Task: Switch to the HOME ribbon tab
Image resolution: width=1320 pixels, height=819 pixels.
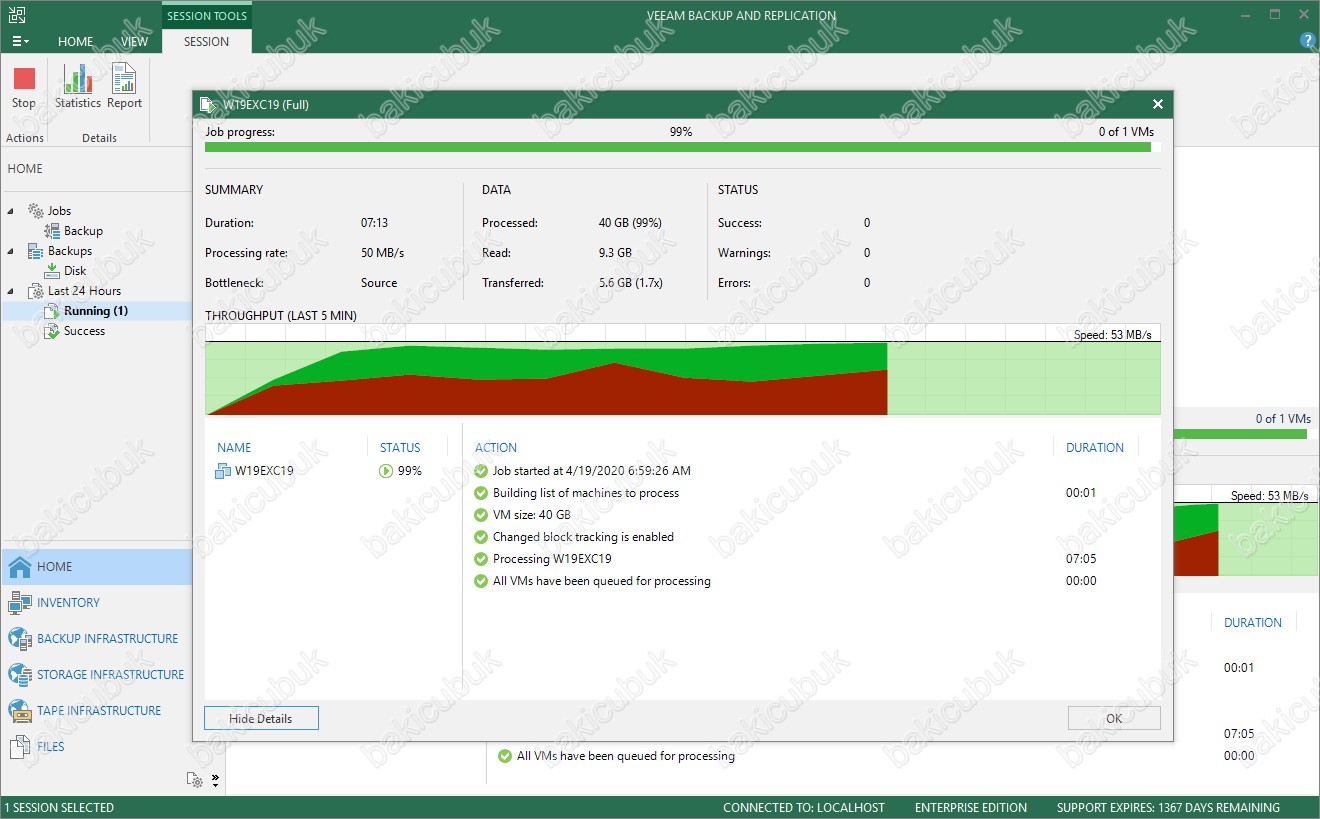Action: coord(76,42)
